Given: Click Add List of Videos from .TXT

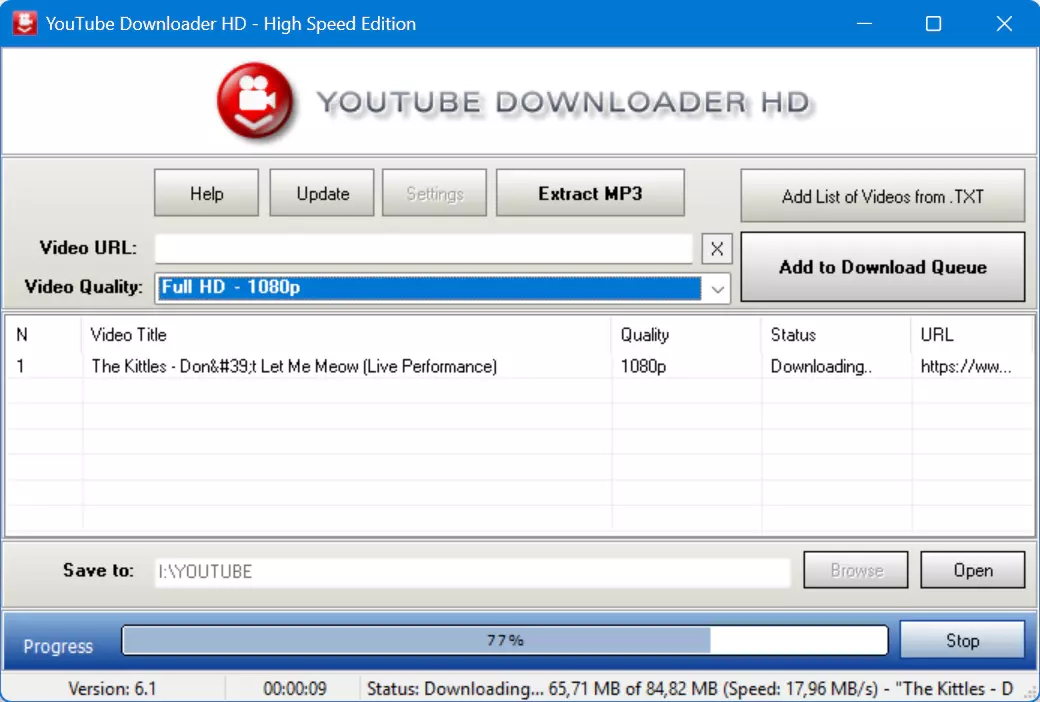Looking at the screenshot, I should (x=883, y=196).
